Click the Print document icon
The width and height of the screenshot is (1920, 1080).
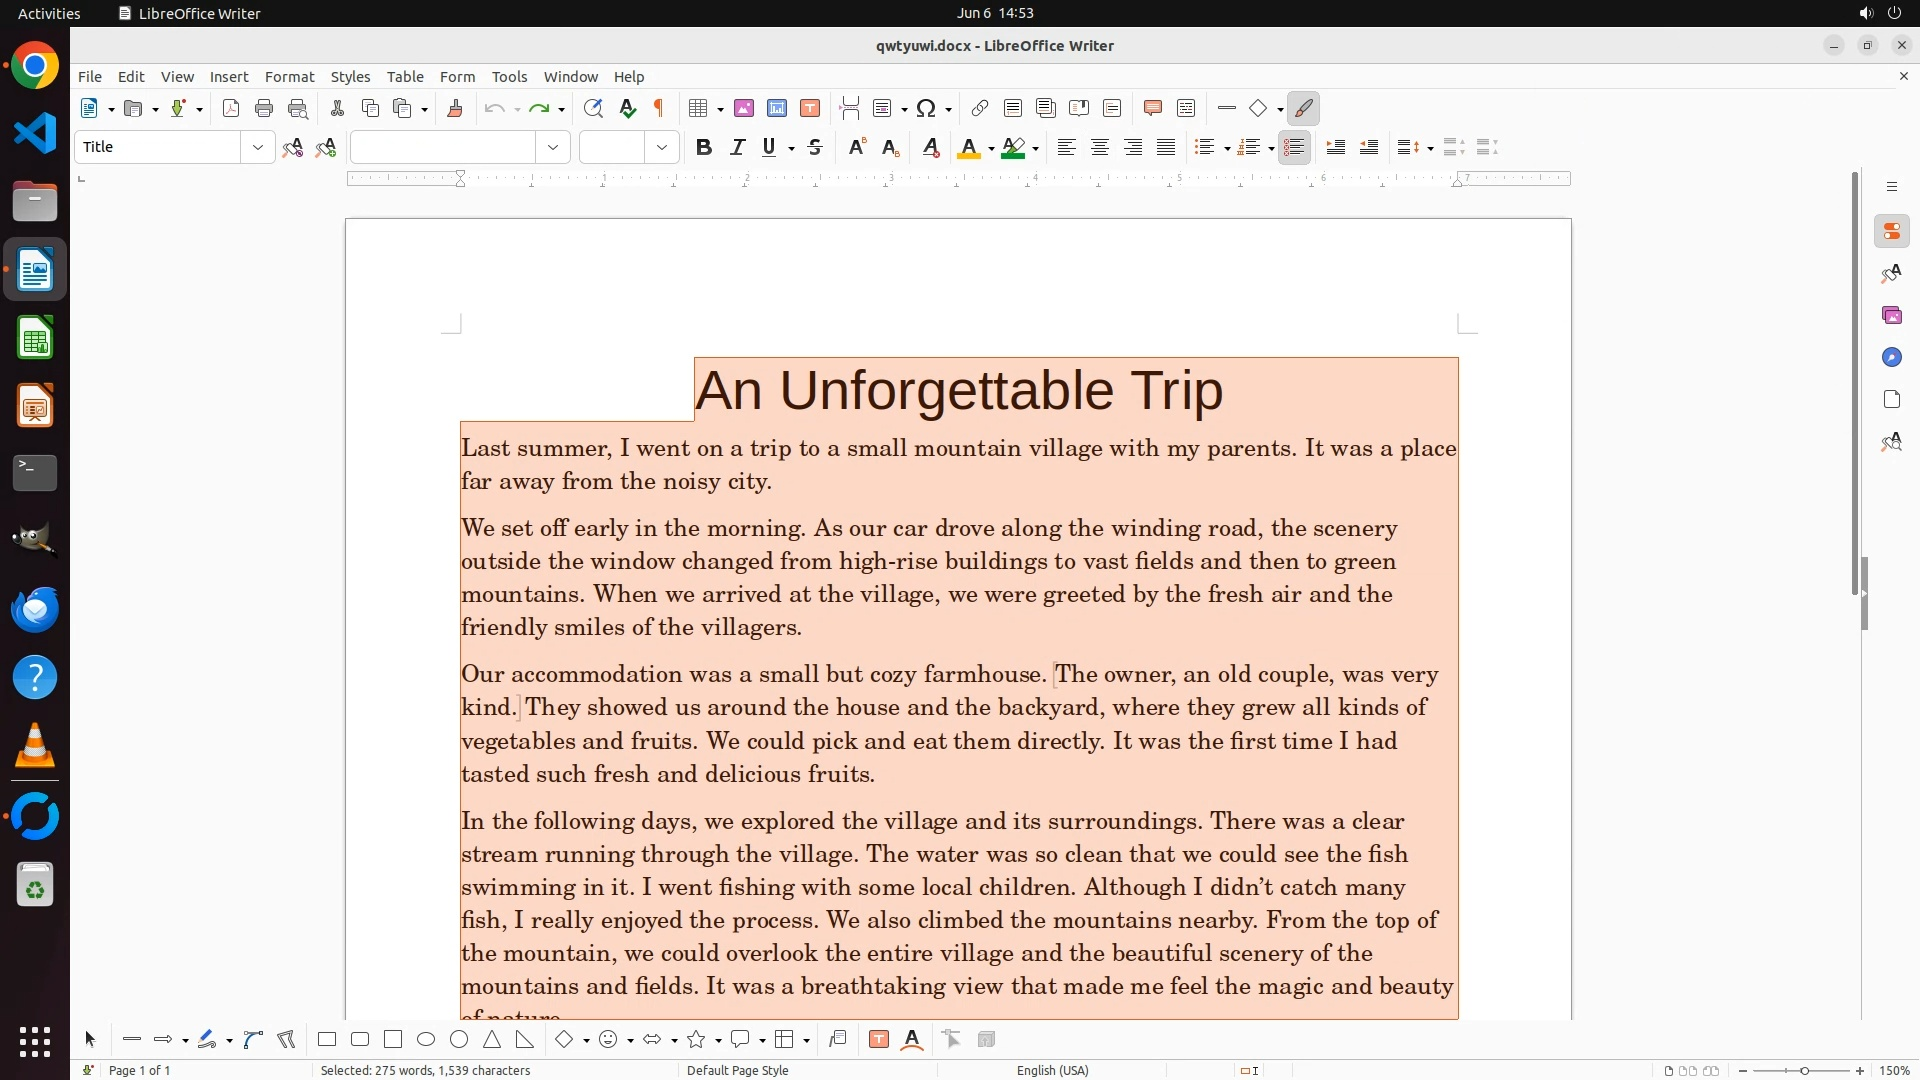point(264,109)
